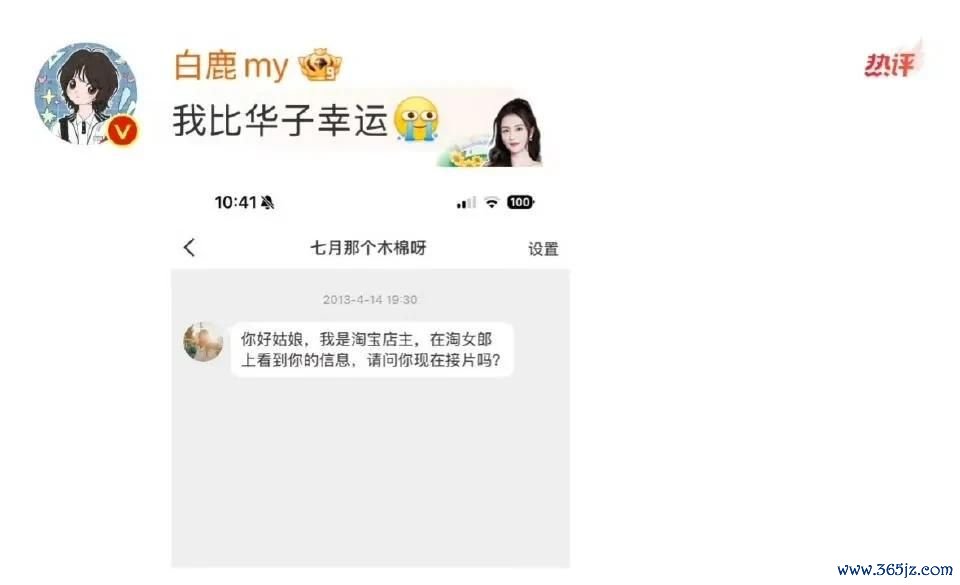Open the cartoon girl commenter avatar
This screenshot has width=960, height=585.
(86, 94)
